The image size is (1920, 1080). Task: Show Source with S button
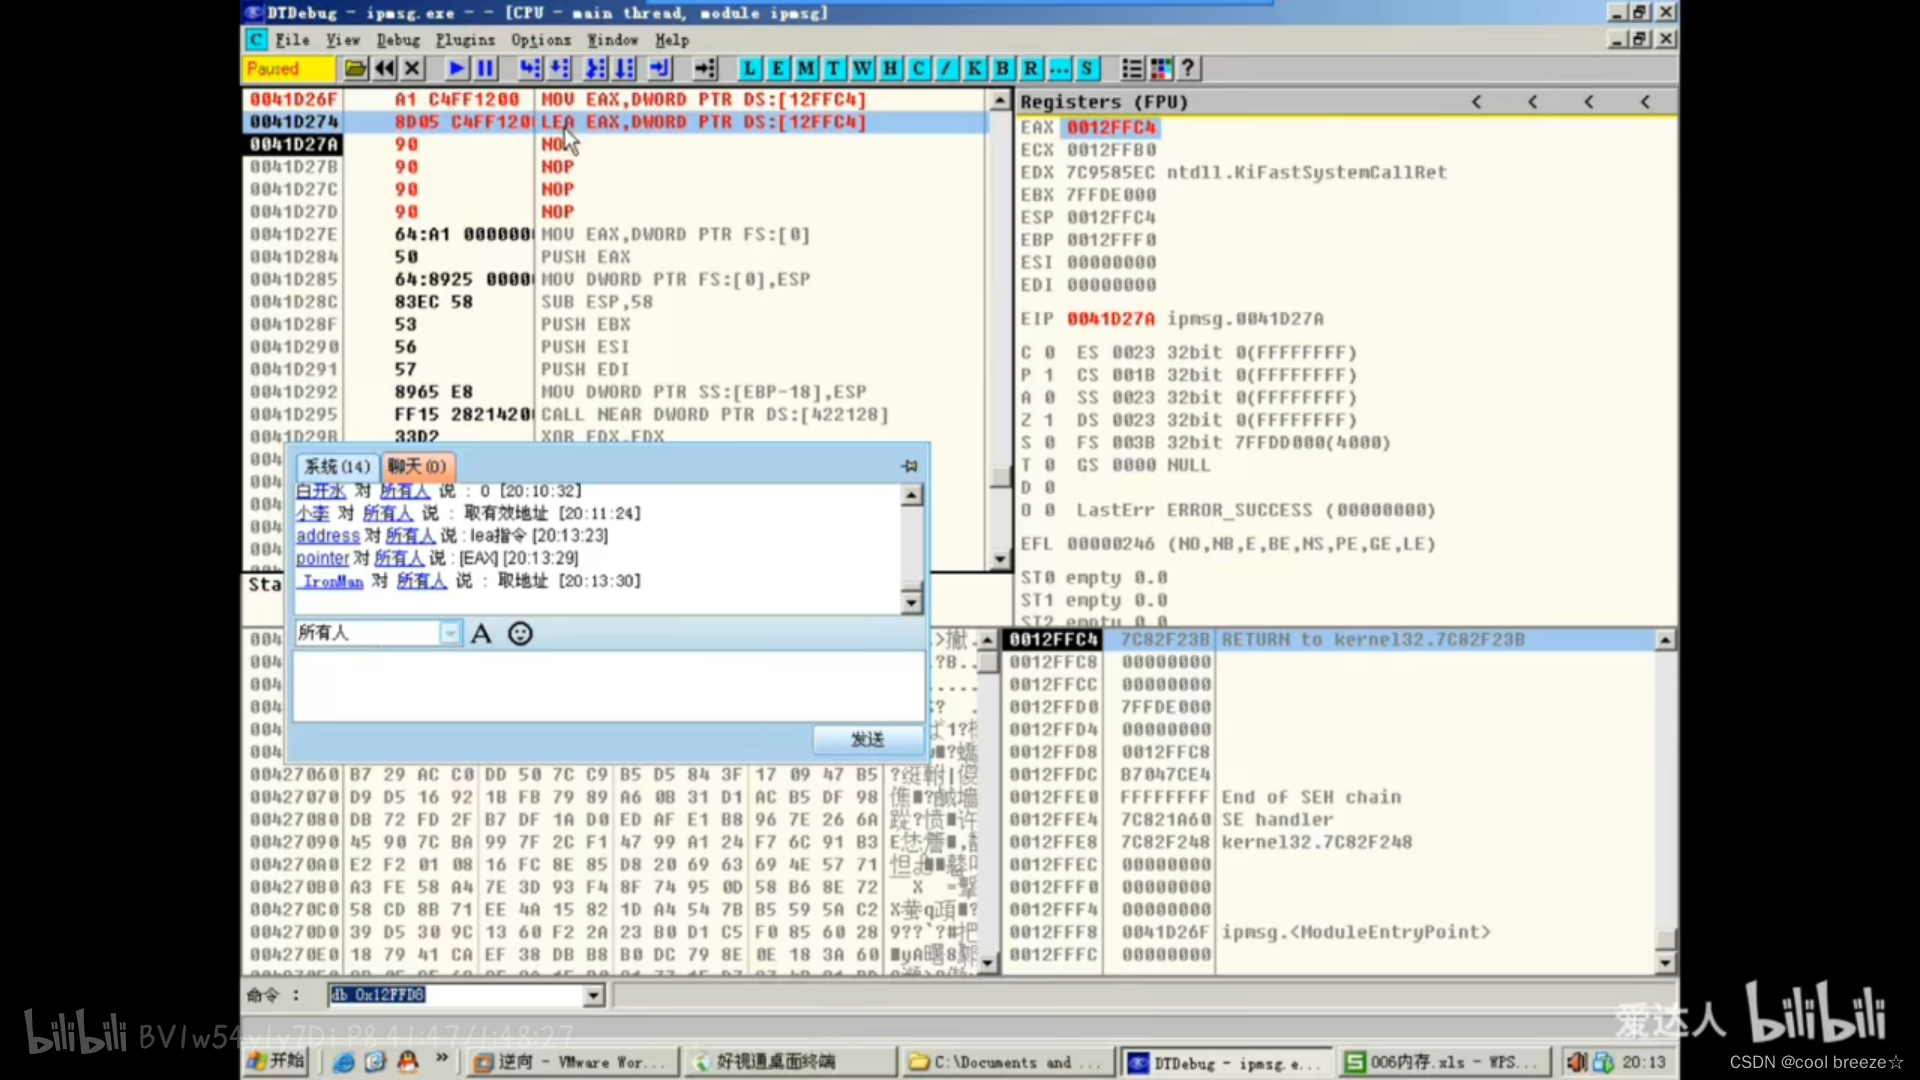[x=1086, y=68]
